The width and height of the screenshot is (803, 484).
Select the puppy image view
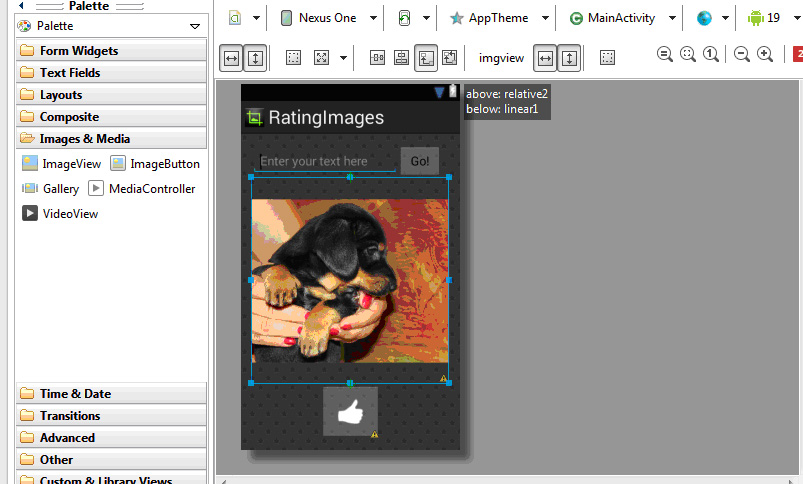click(350, 280)
